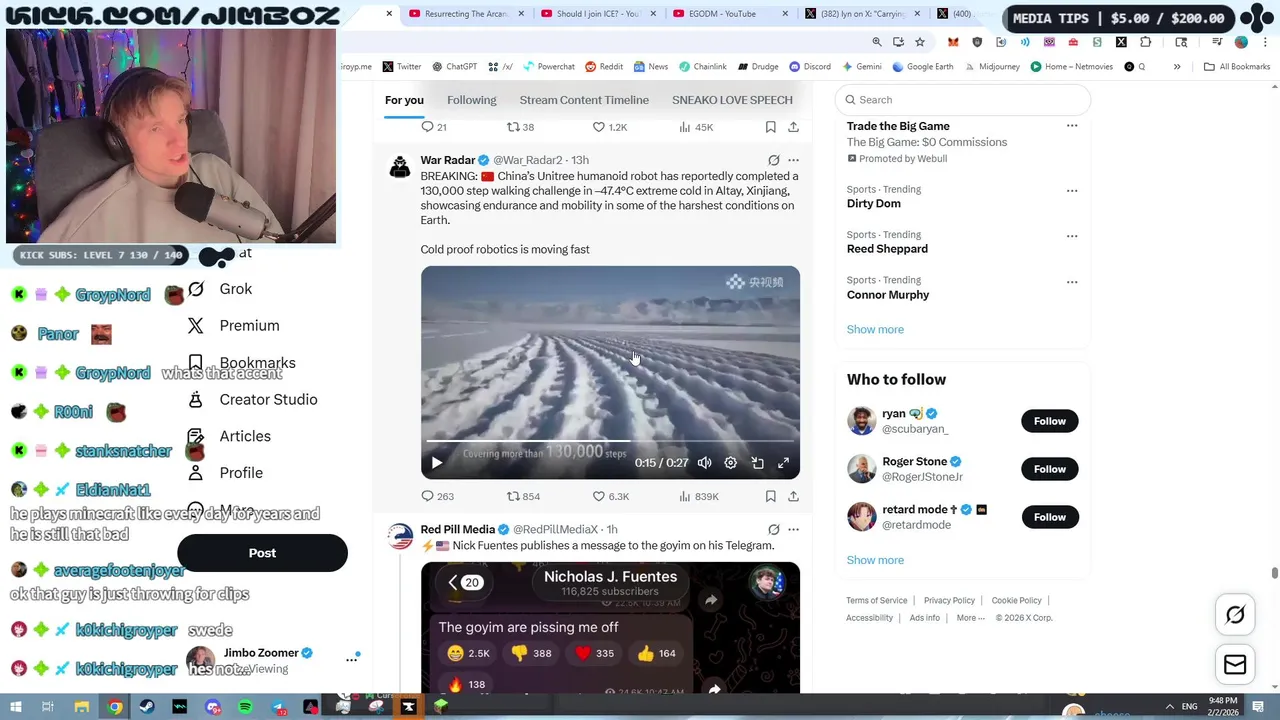Open Profile in sidebar

(226, 473)
